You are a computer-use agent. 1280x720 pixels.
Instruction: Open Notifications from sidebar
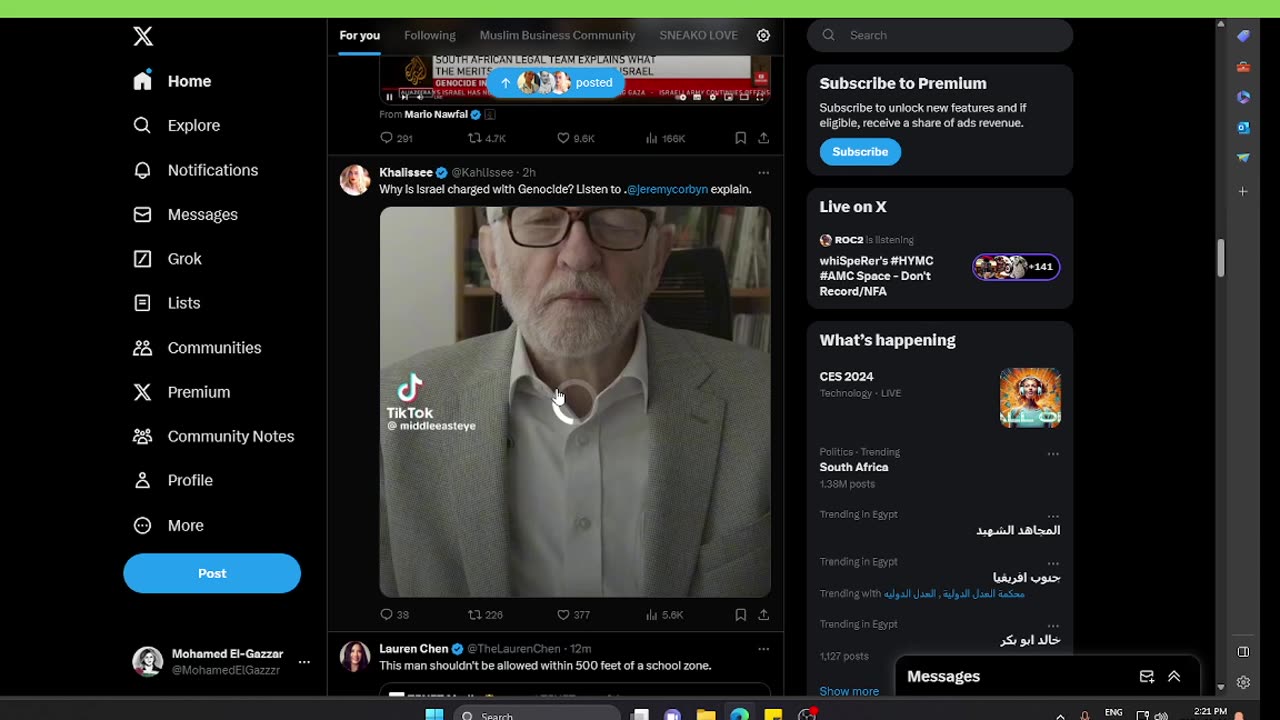click(195, 170)
